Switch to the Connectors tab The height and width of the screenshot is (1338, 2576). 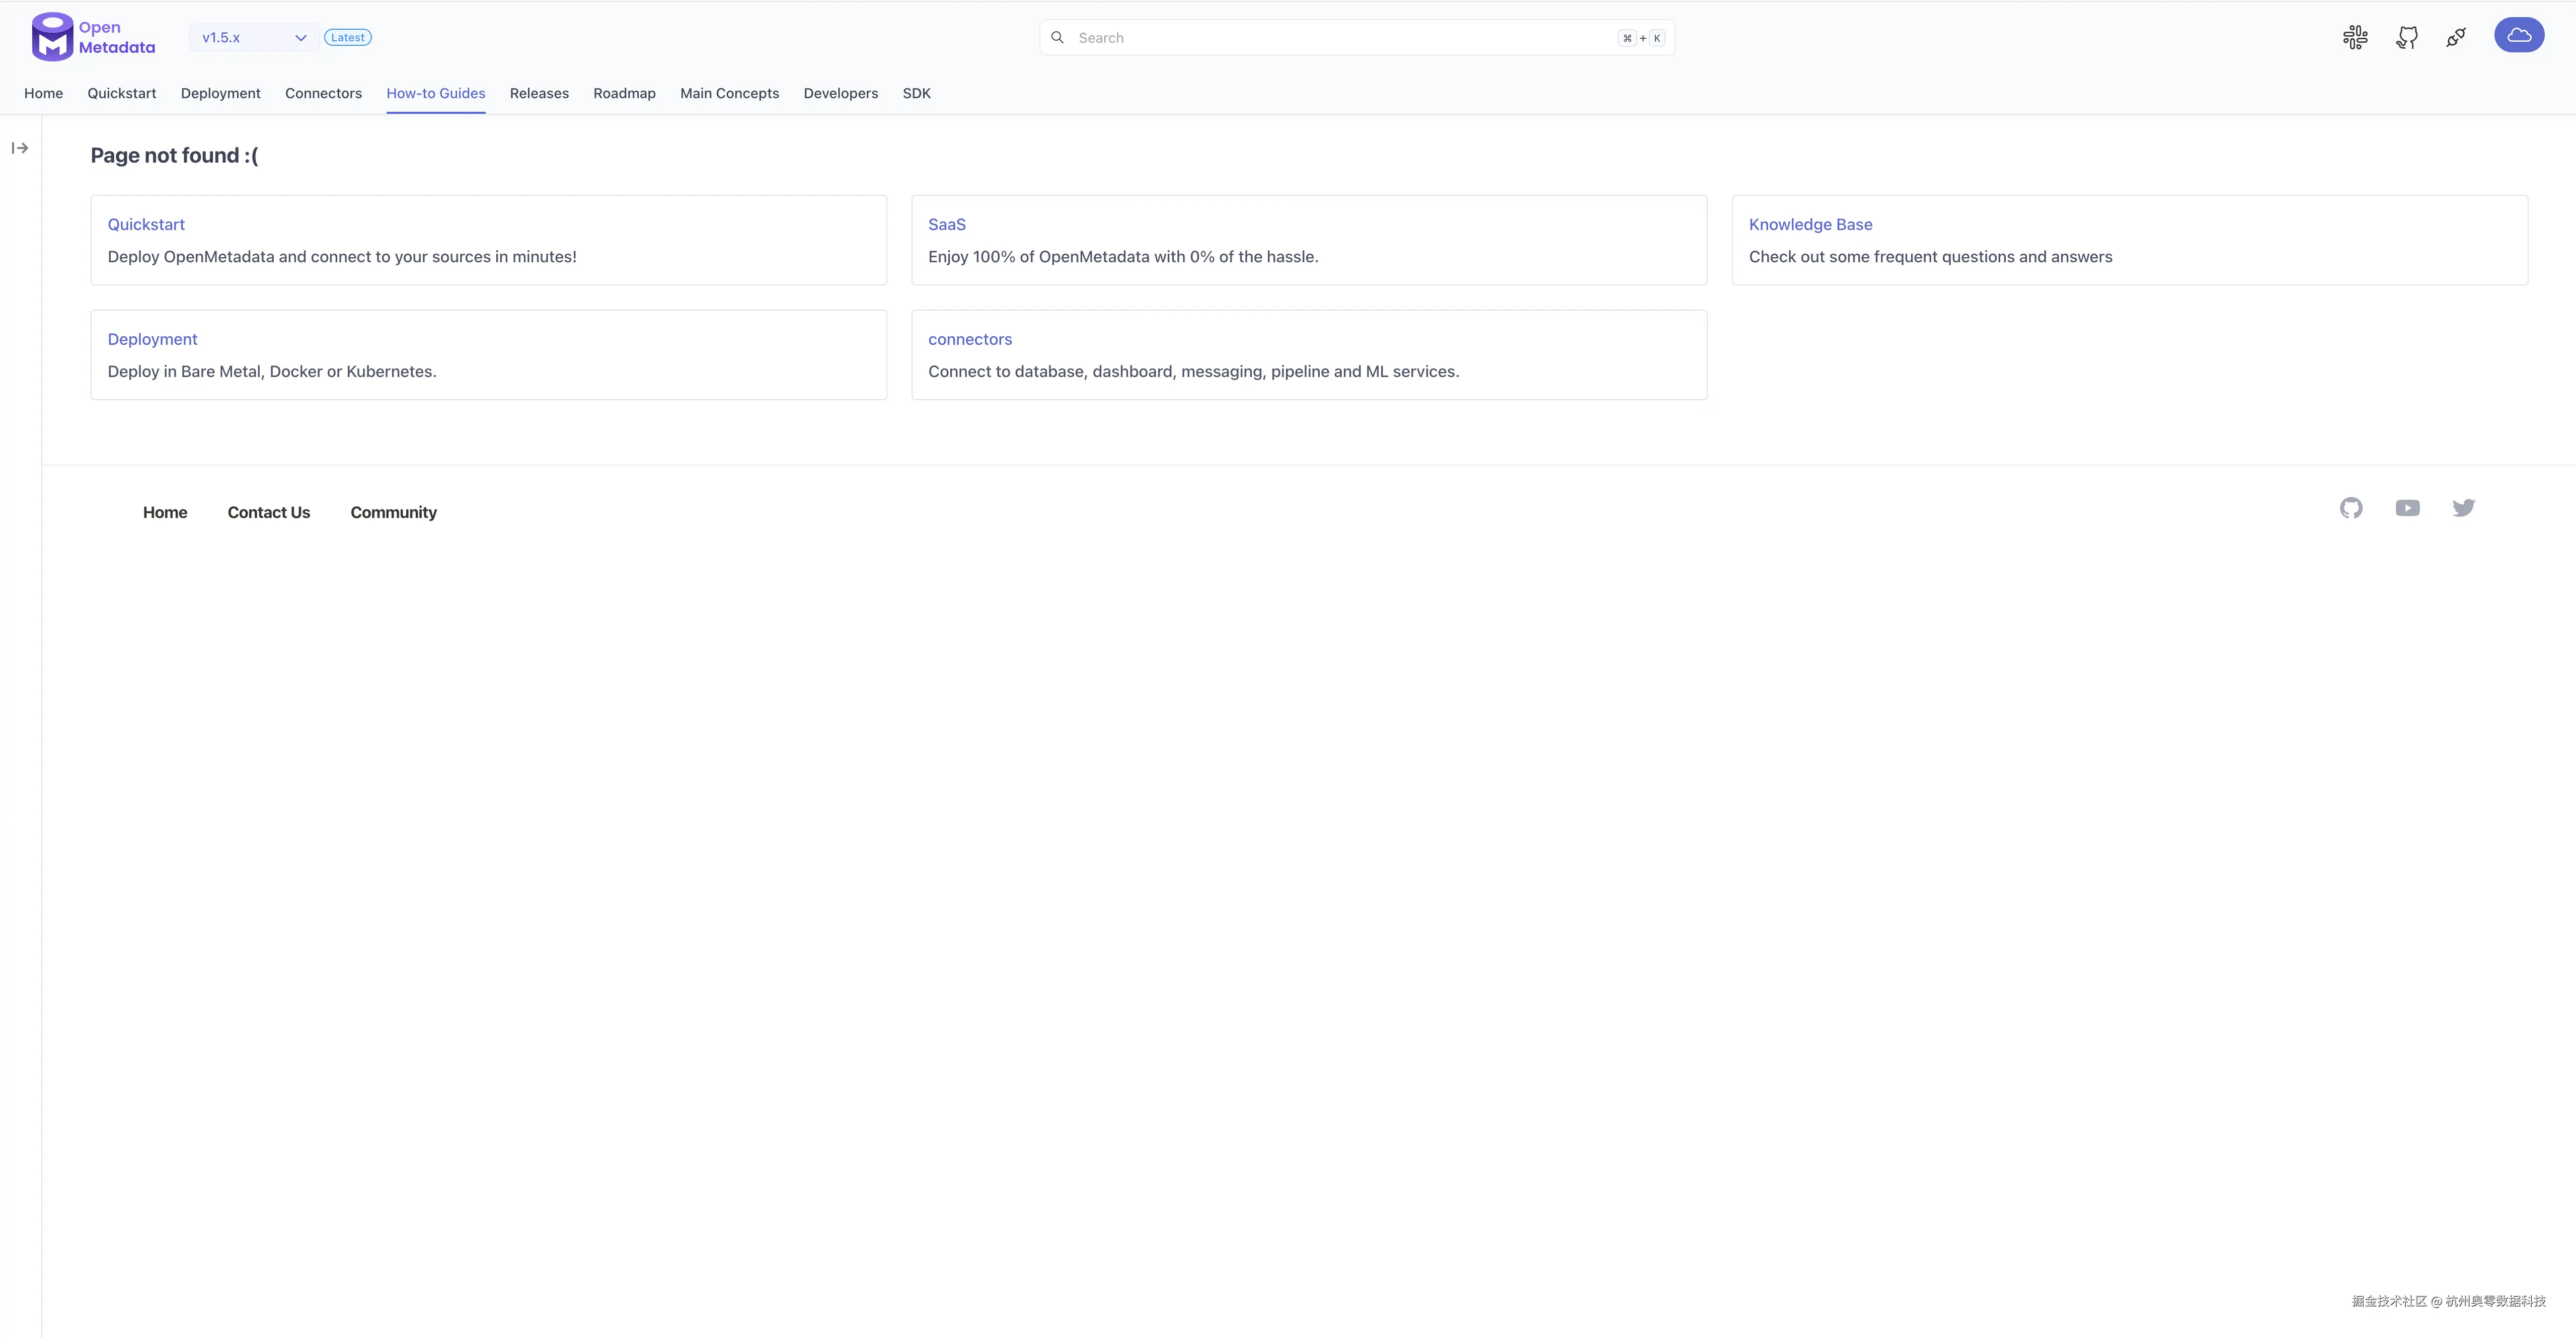tap(323, 93)
